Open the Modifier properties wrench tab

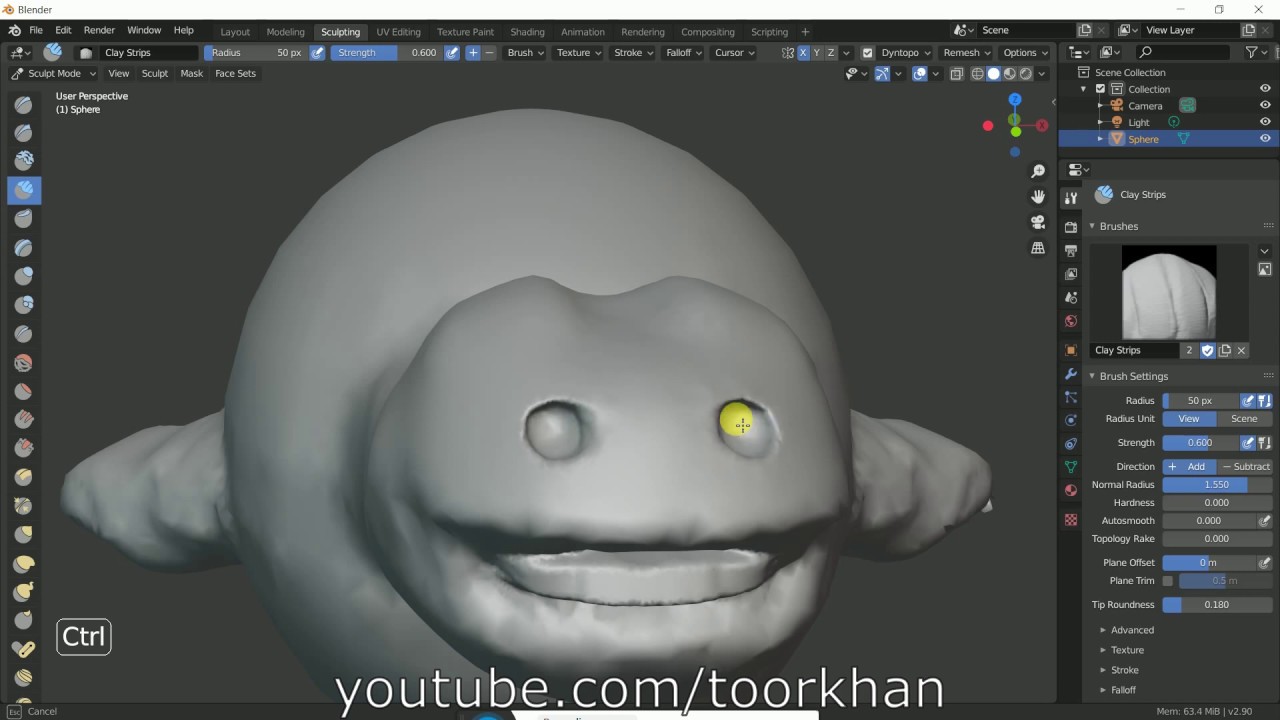(1071, 373)
